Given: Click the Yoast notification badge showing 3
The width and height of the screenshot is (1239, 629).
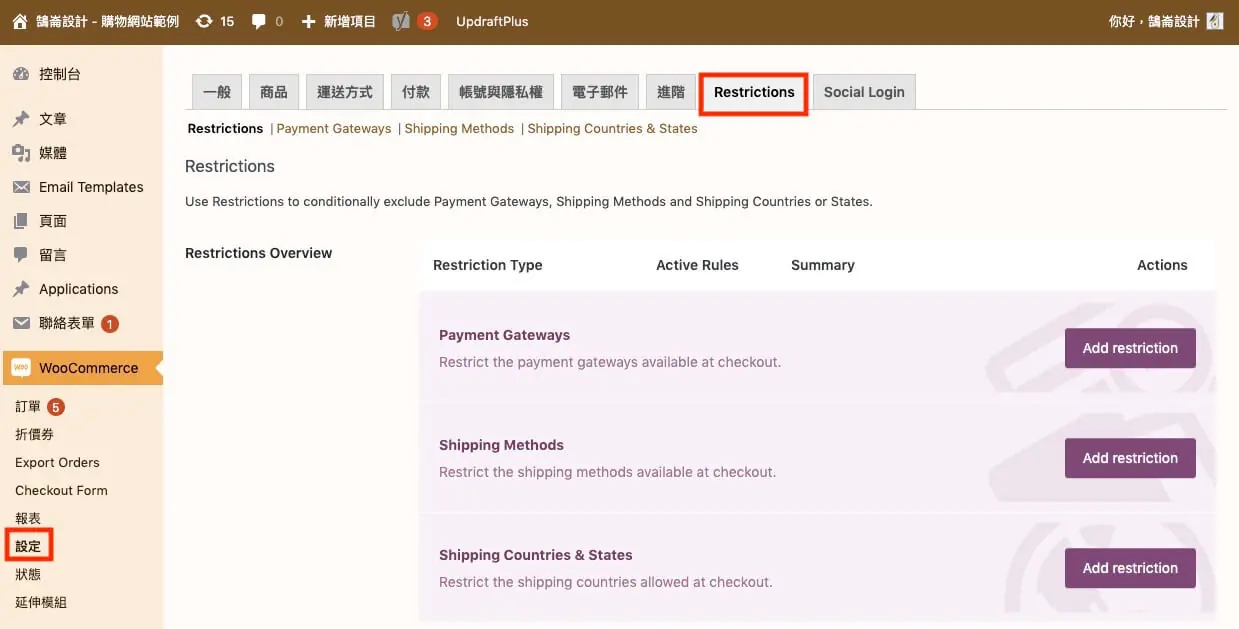Looking at the screenshot, I should click(x=427, y=21).
